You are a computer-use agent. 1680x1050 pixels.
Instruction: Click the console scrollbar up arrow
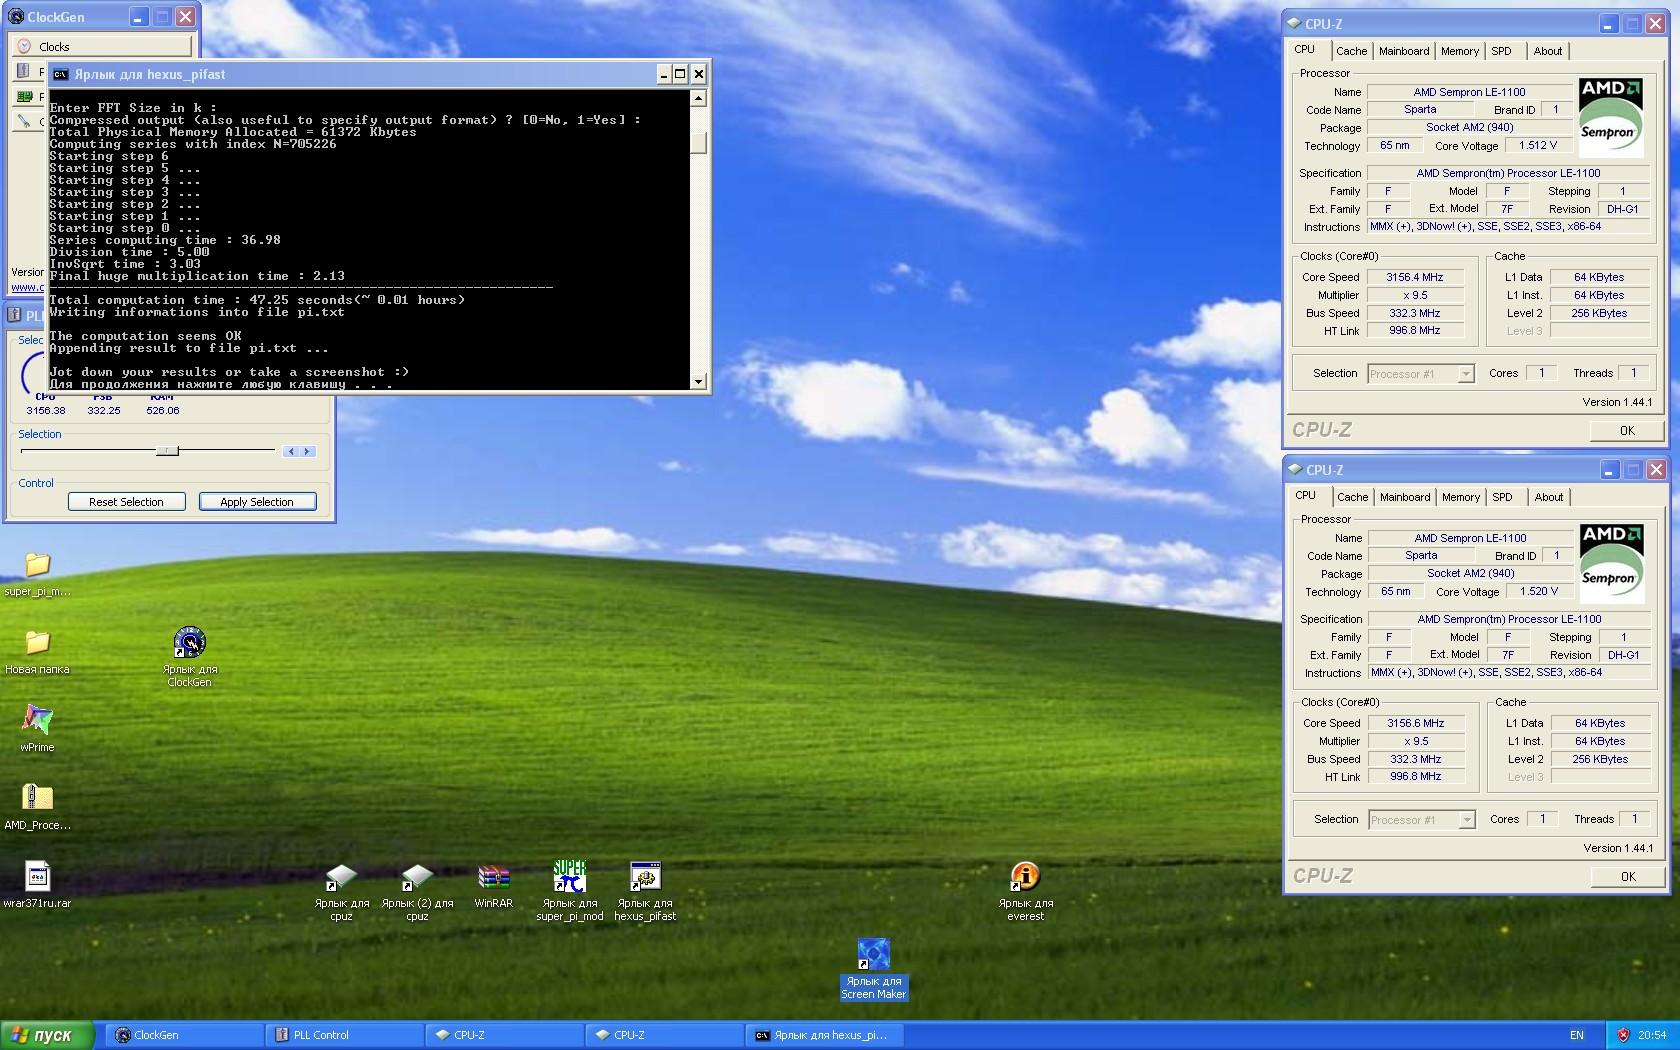coord(698,98)
